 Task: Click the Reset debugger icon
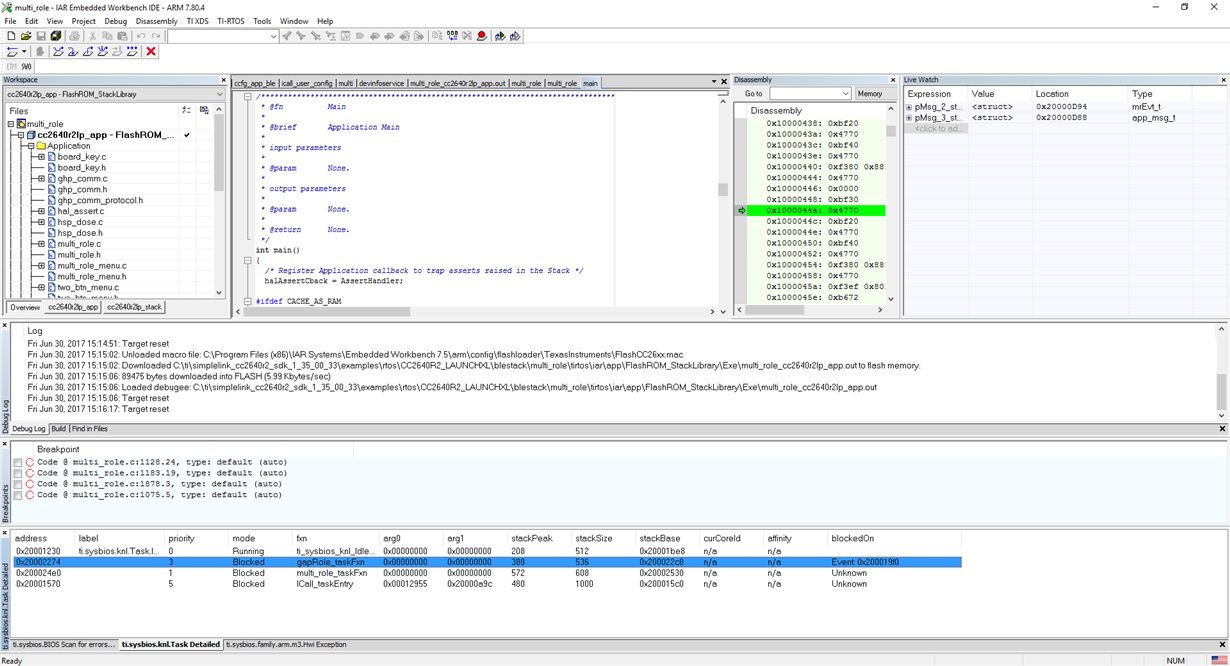point(13,51)
